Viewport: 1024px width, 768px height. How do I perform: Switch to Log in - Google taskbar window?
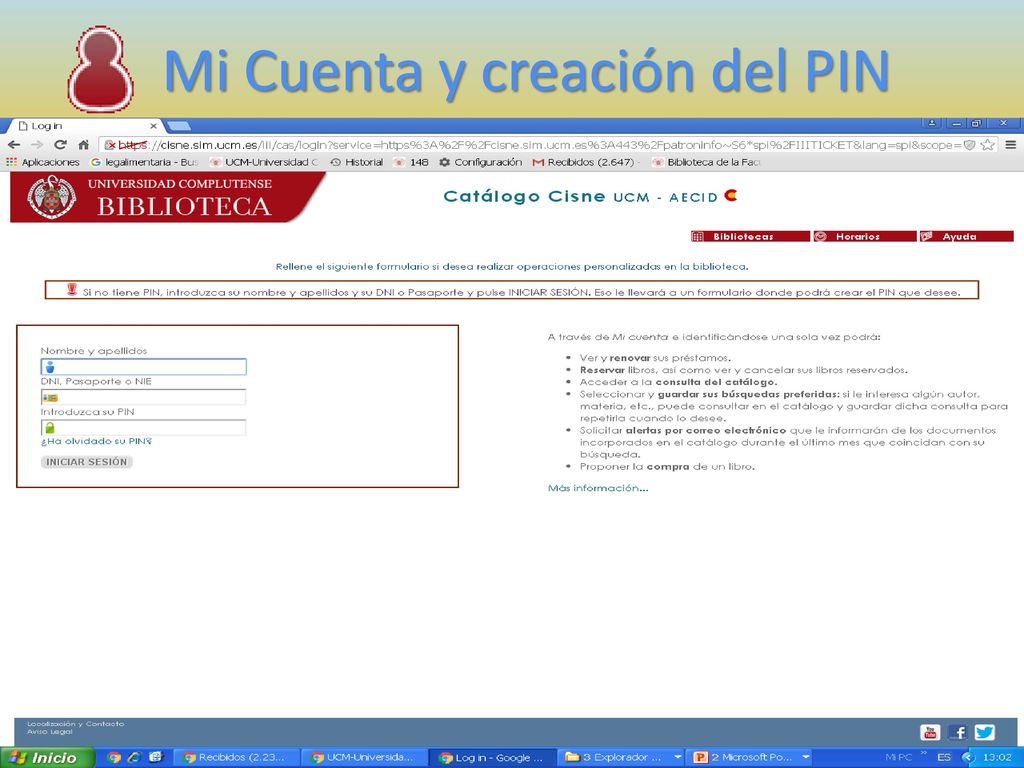click(492, 758)
